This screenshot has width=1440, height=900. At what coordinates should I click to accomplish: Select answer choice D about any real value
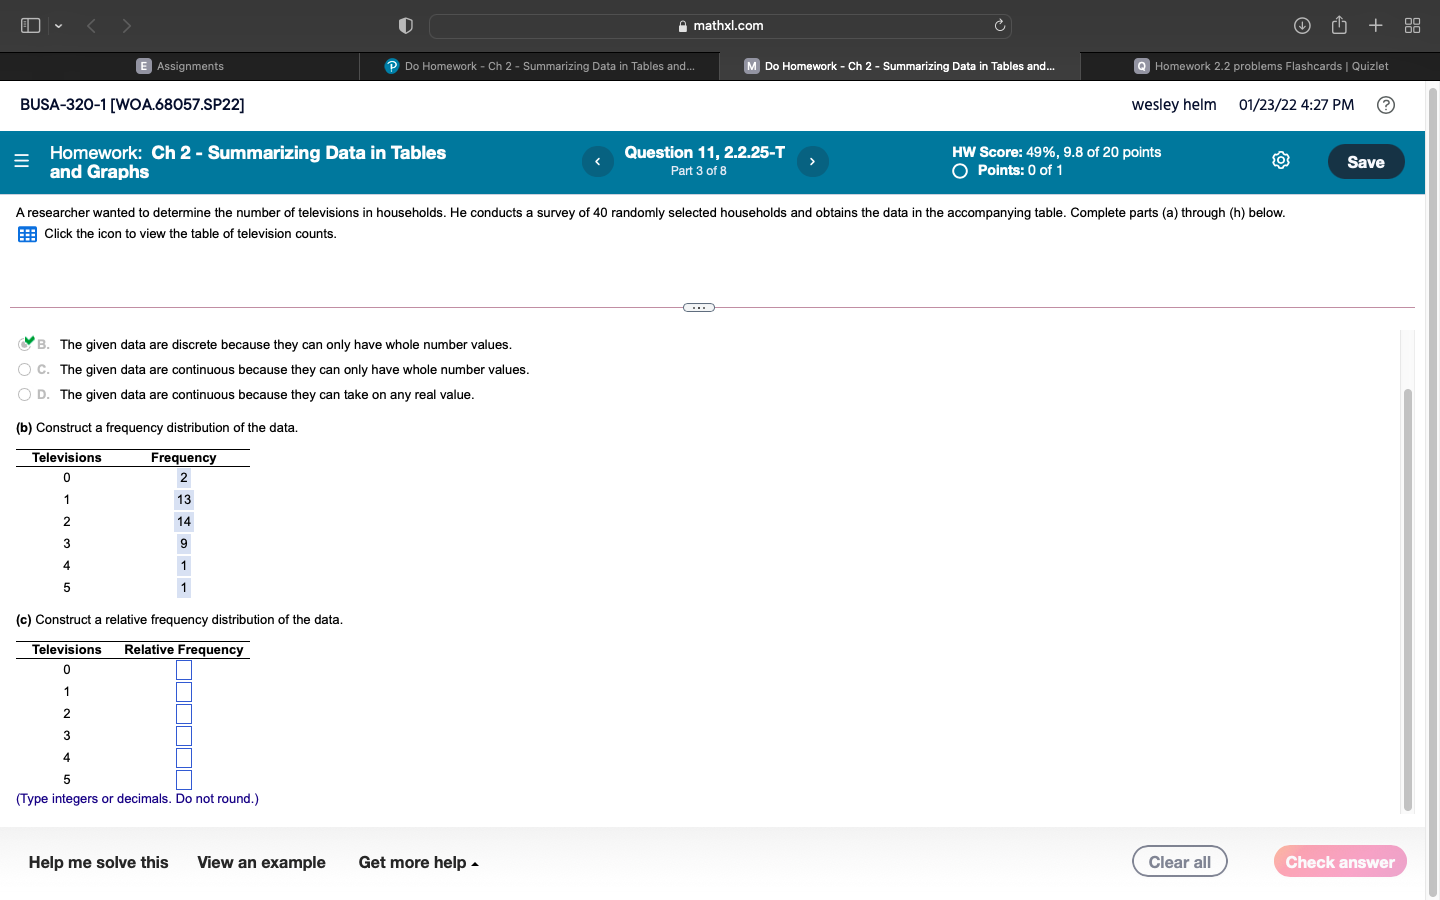pyautogui.click(x=23, y=394)
